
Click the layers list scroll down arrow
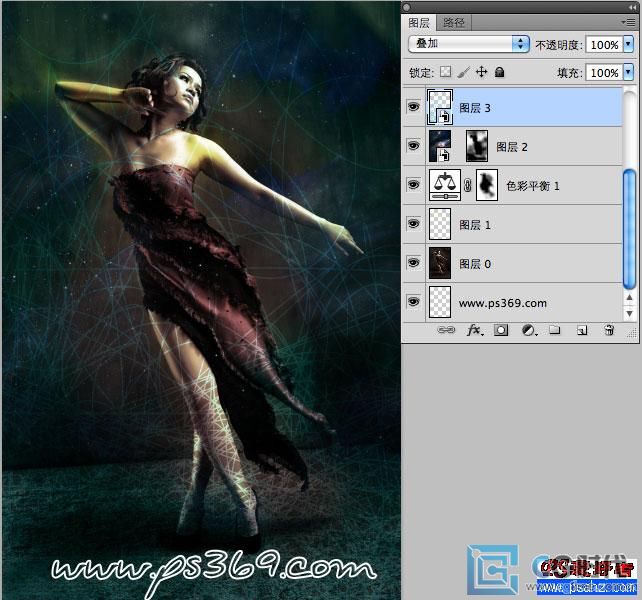(x=630, y=314)
